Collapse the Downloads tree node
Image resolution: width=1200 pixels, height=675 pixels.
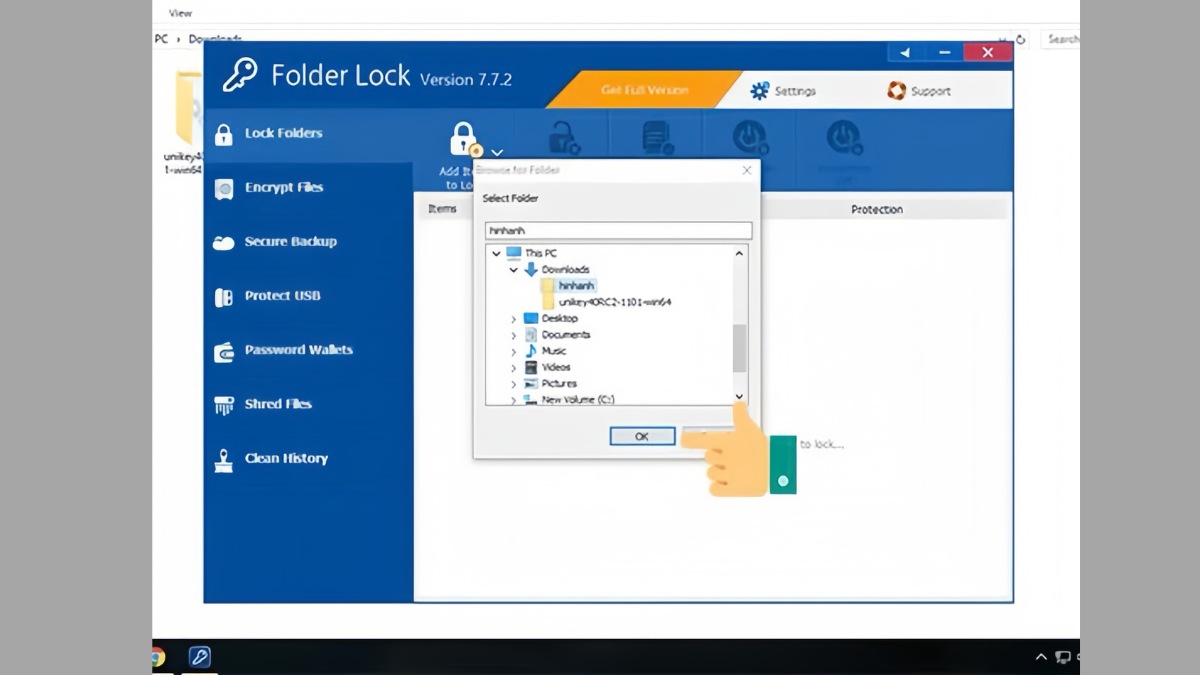(x=514, y=270)
